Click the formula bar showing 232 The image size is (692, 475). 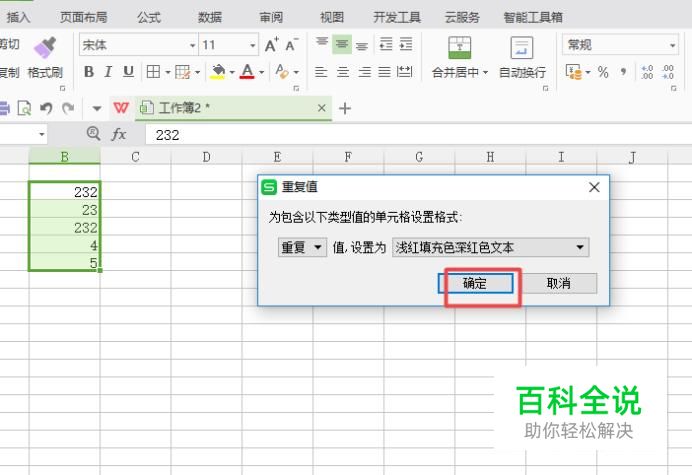[x=418, y=135]
